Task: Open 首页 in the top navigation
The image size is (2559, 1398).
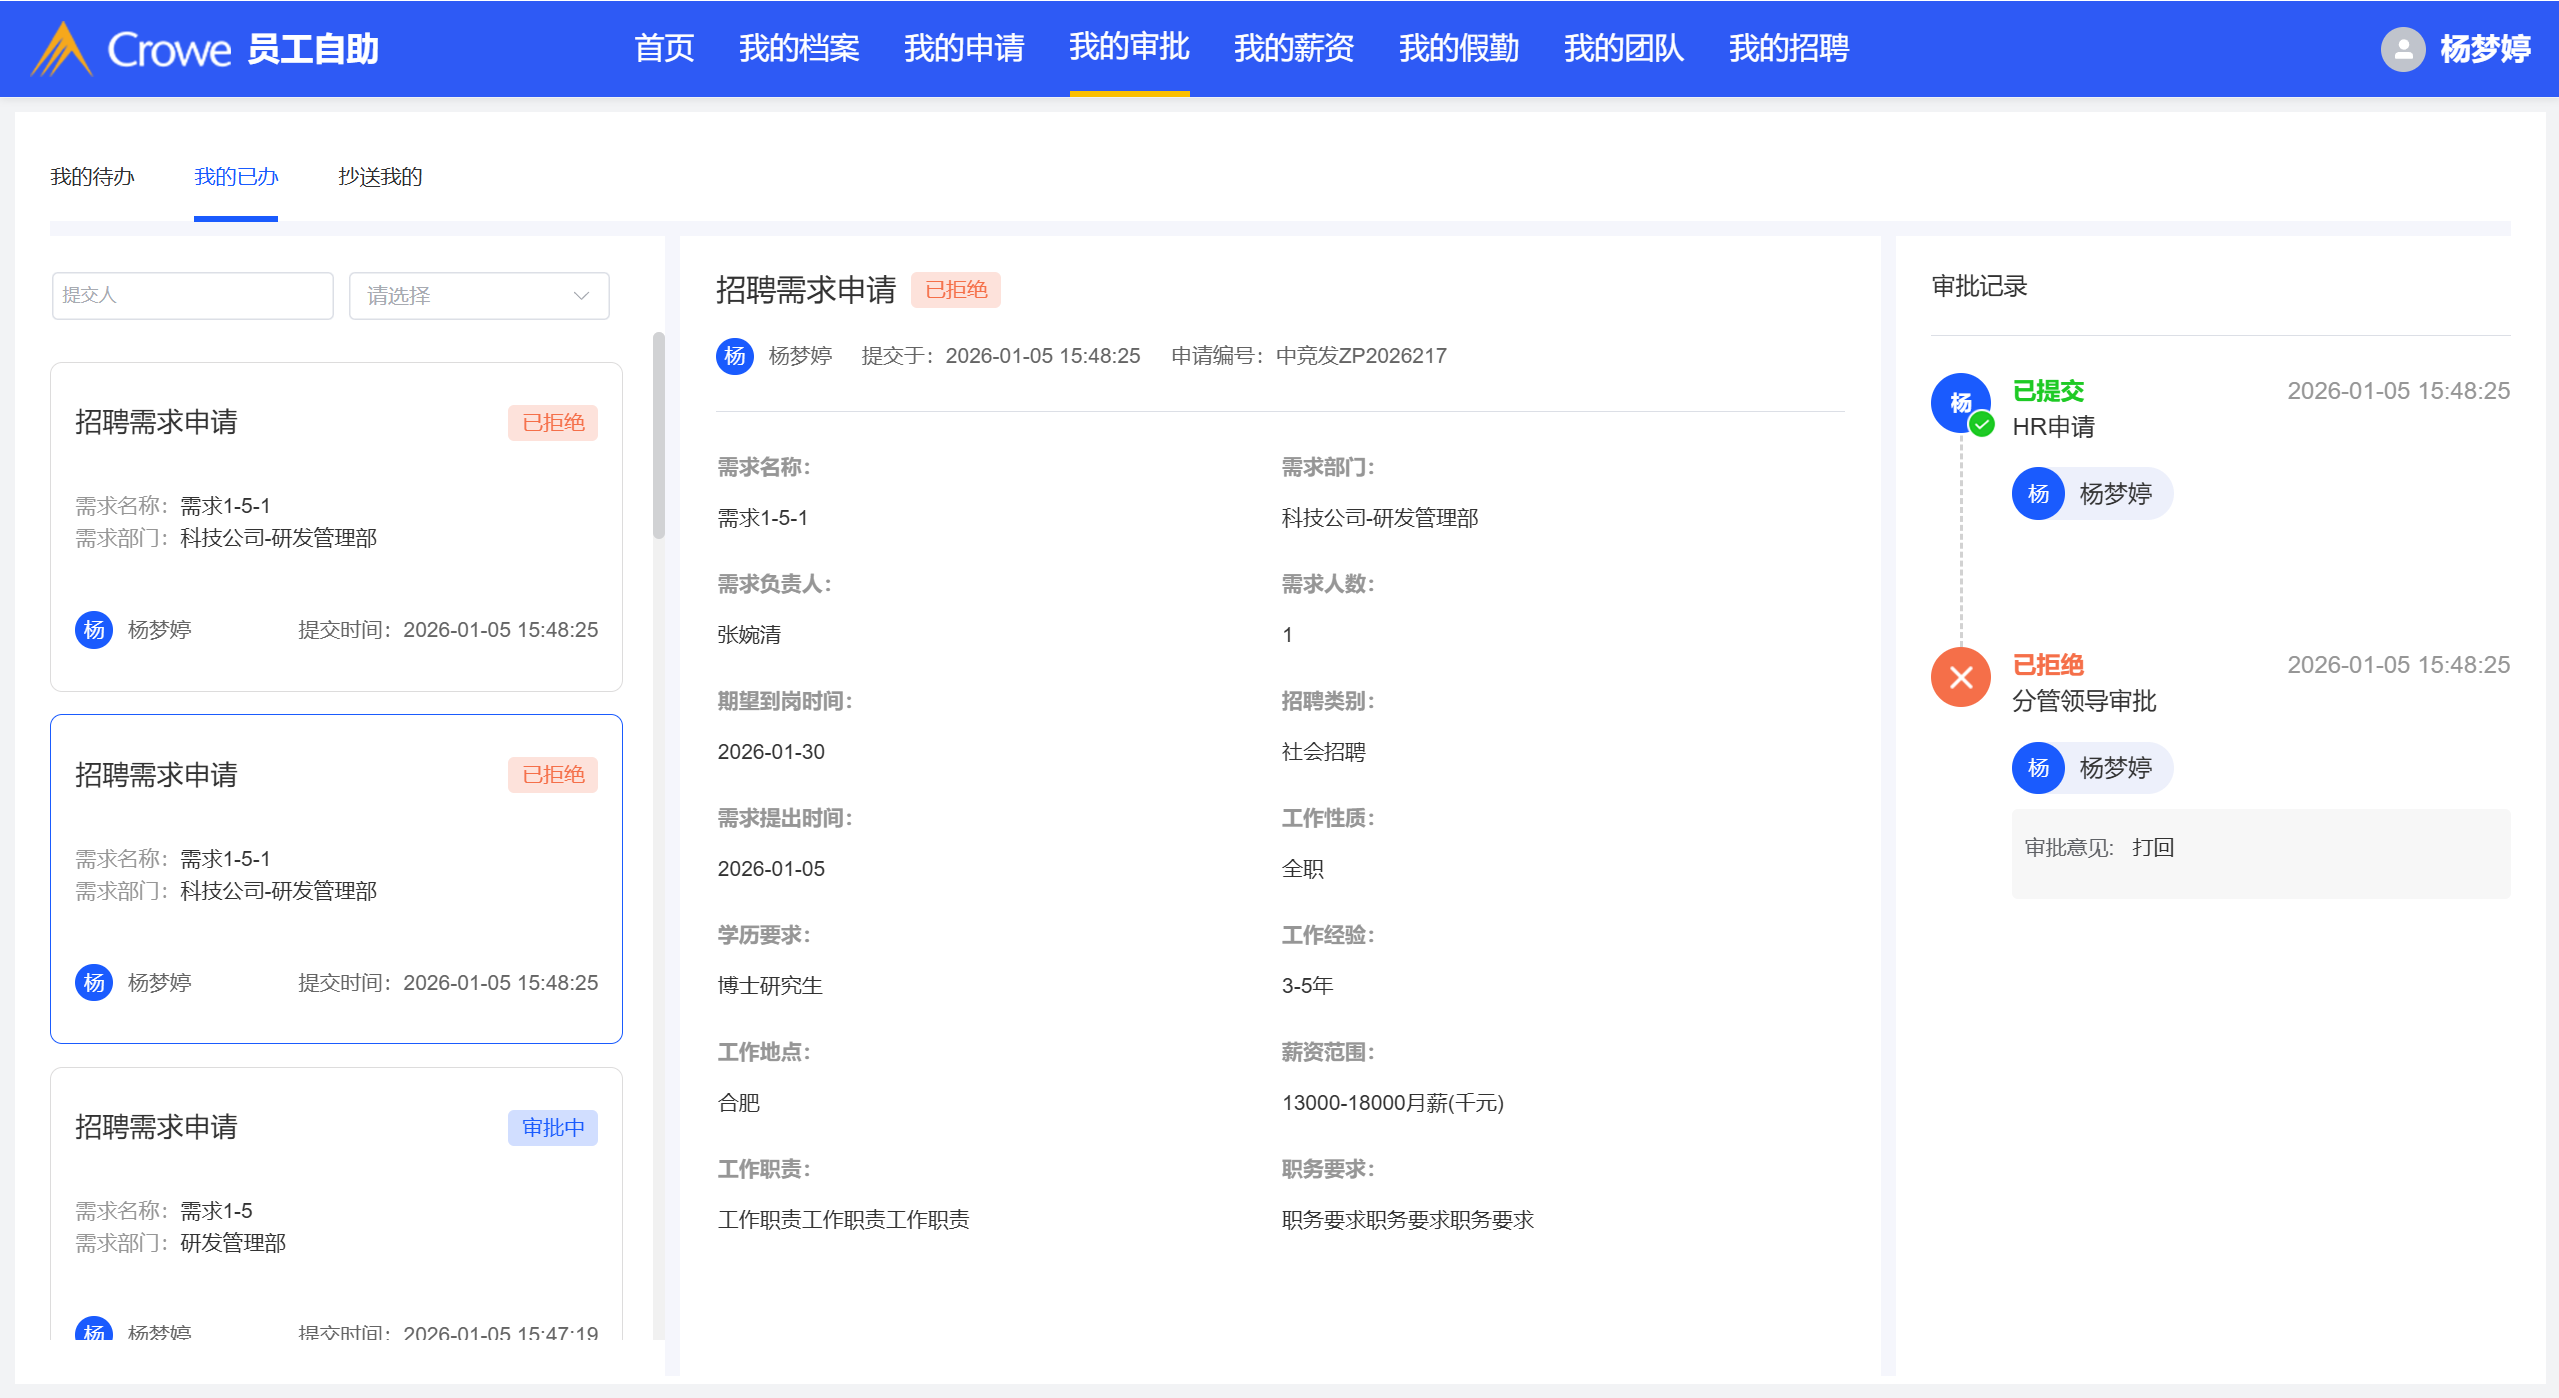Action: tap(664, 48)
